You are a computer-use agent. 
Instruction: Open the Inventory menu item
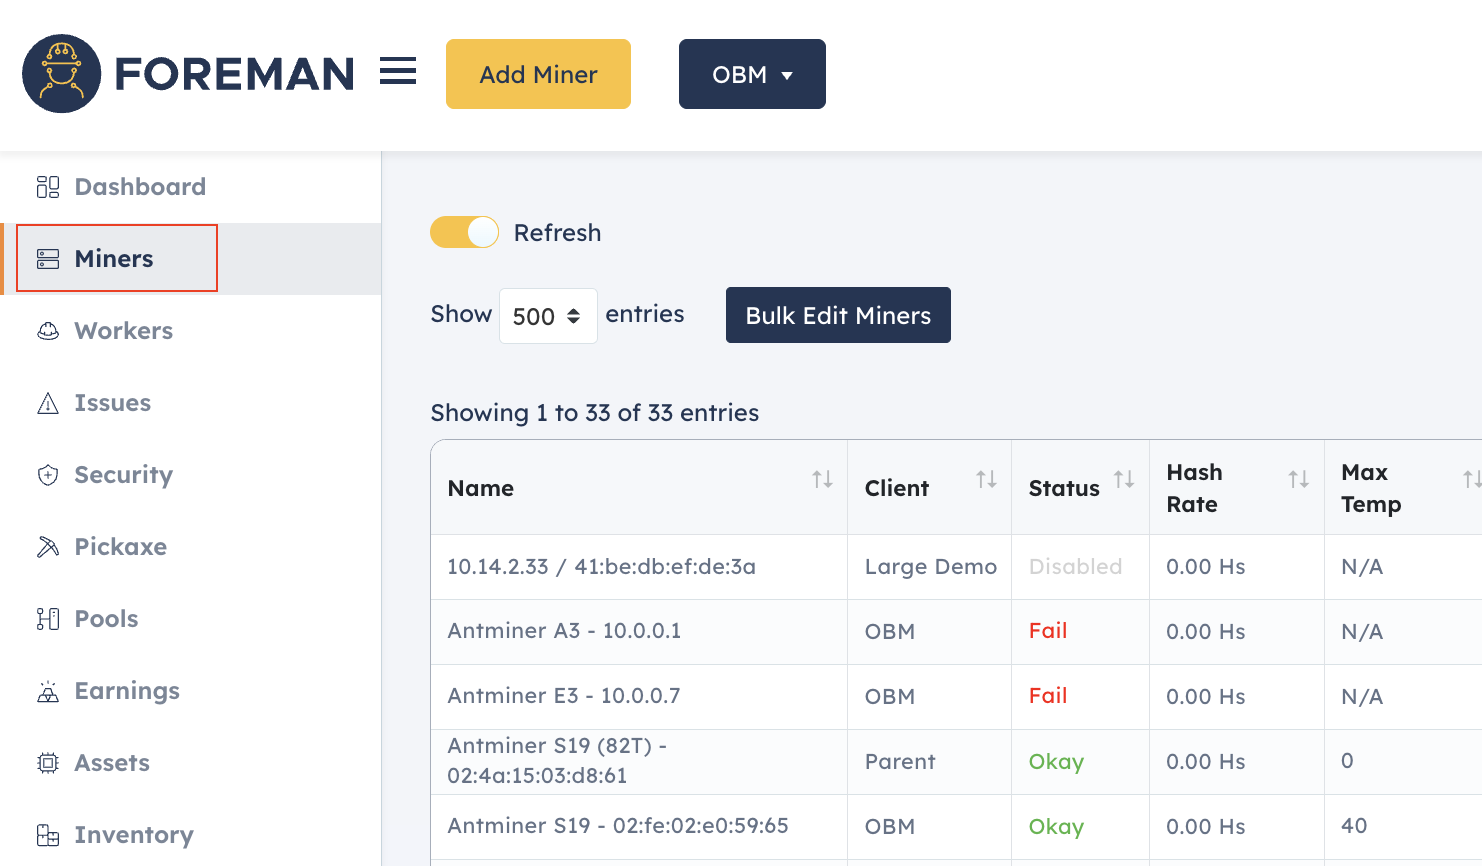click(x=190, y=835)
